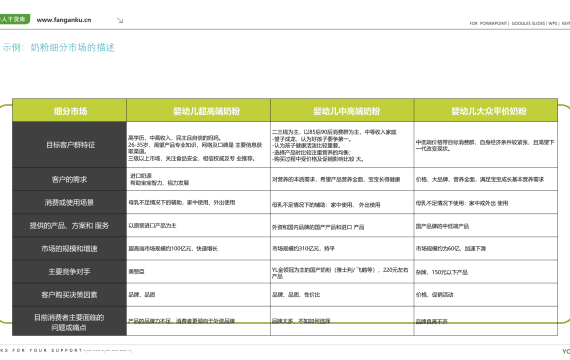The height and width of the screenshot is (360, 570).
Task: Click the 消费或使用场景 row label
Action: 69,203
